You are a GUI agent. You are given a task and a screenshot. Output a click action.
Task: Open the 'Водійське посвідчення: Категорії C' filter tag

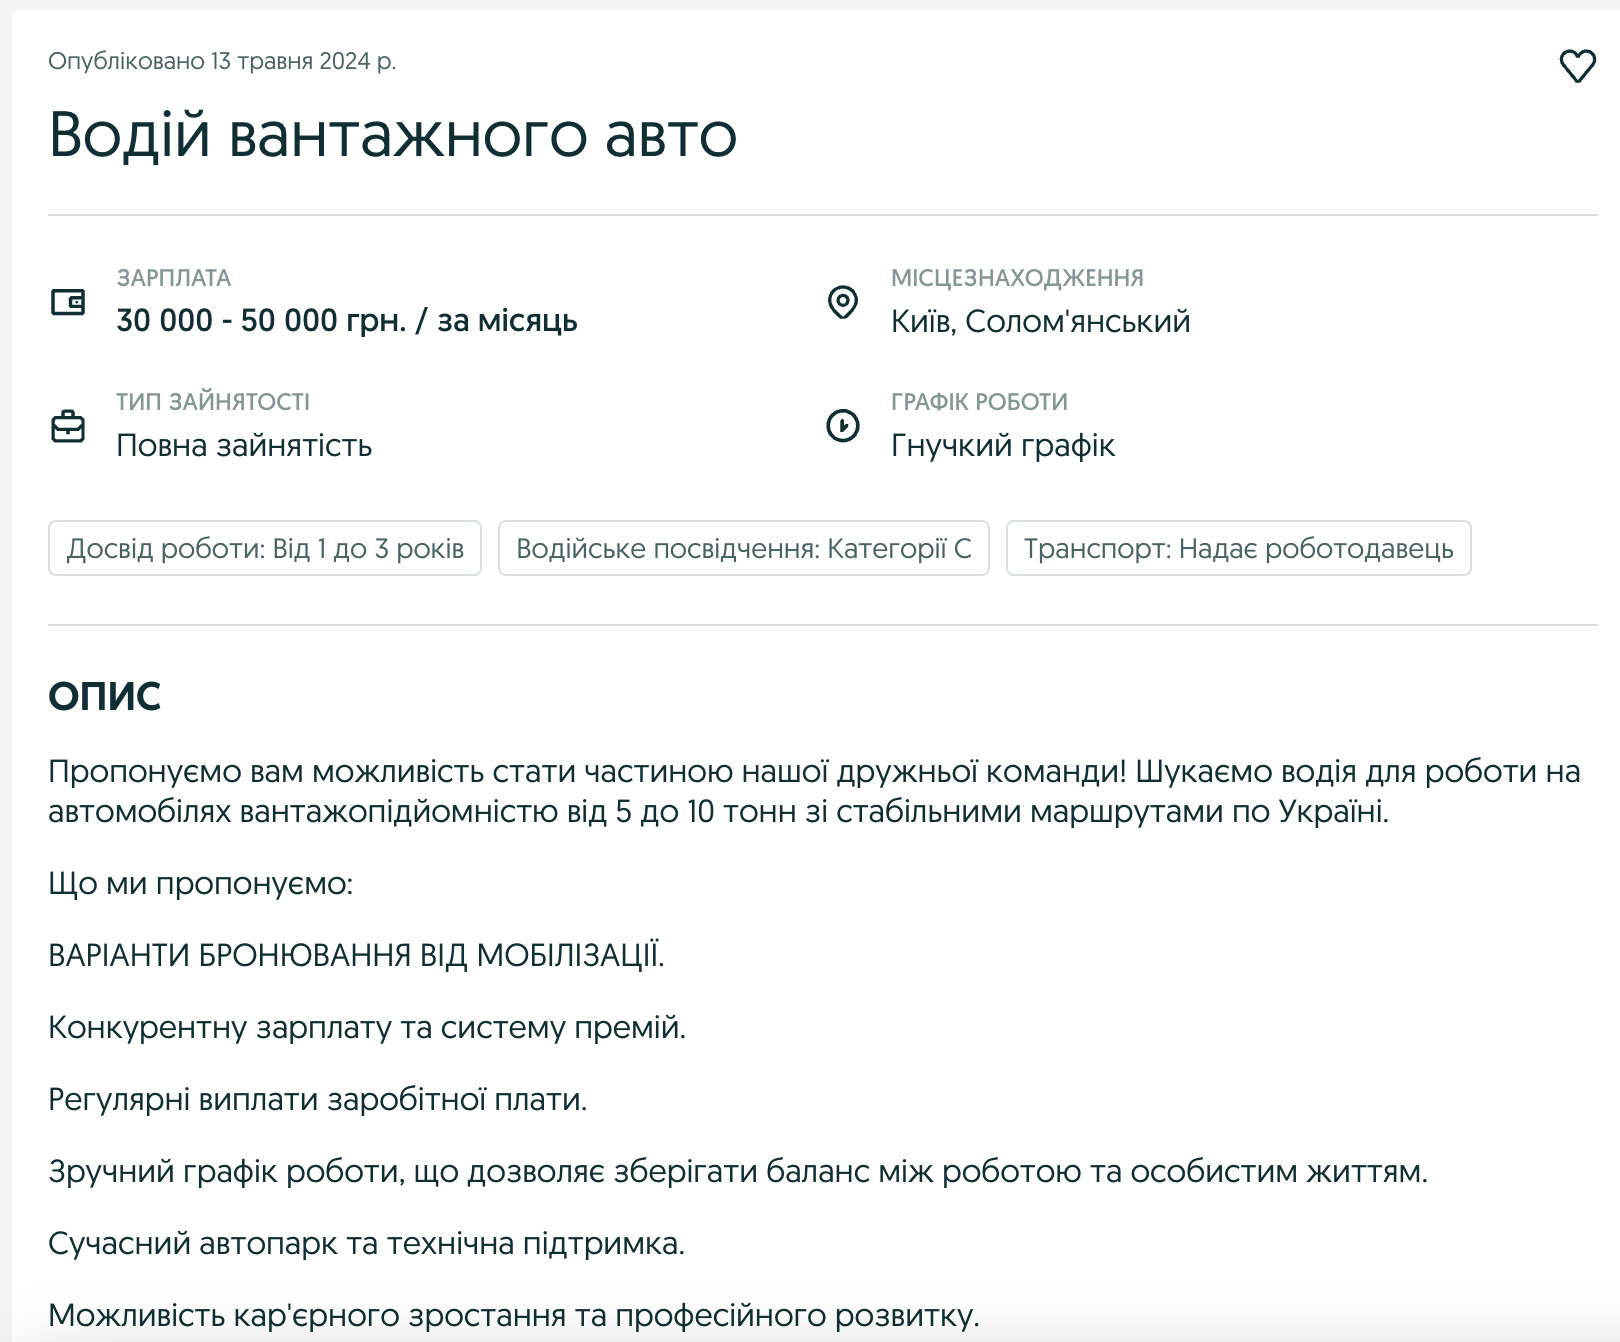click(x=744, y=547)
